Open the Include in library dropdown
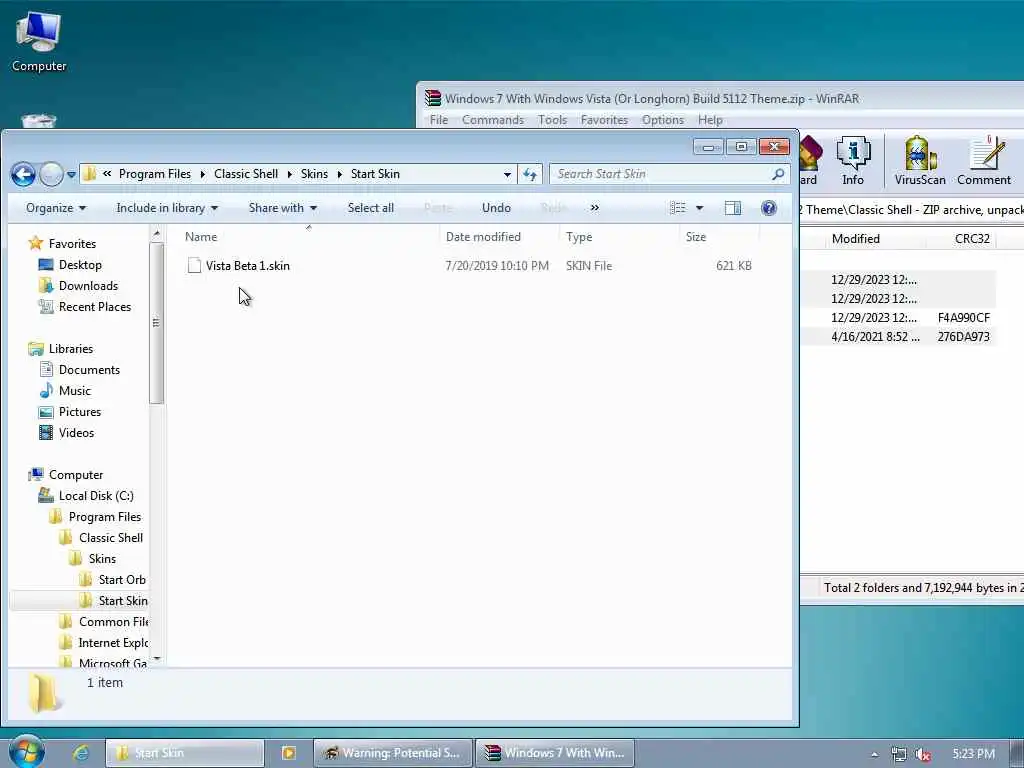1024x768 pixels. point(167,208)
